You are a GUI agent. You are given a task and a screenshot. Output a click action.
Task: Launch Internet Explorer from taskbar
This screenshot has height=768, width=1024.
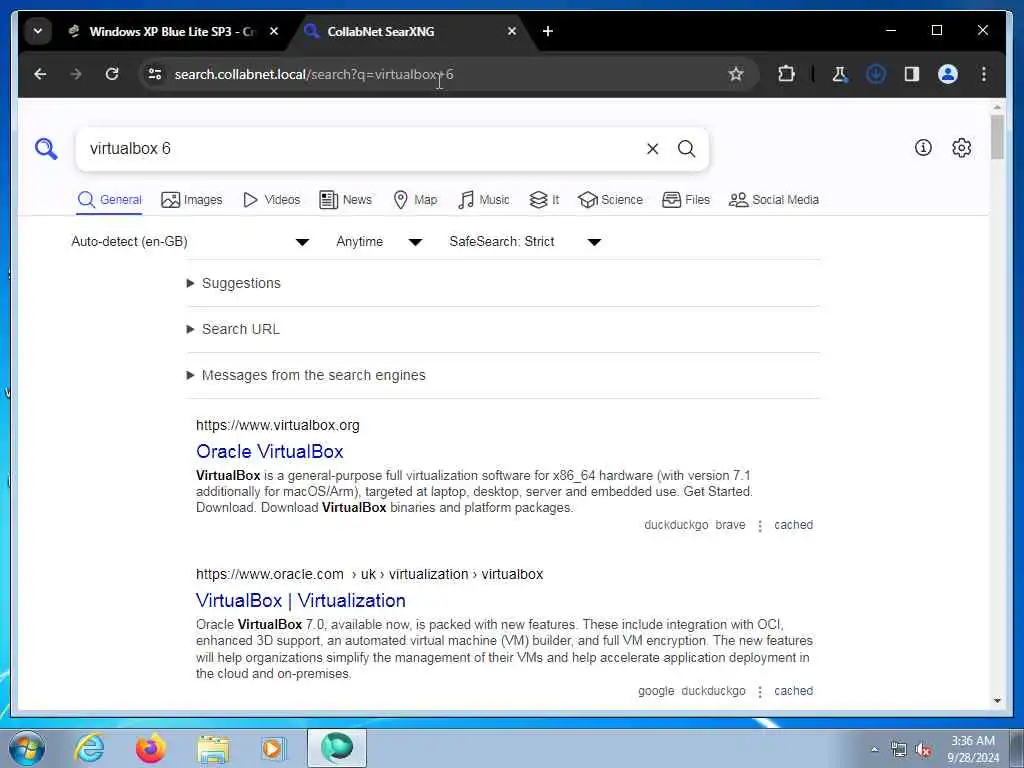(x=89, y=748)
